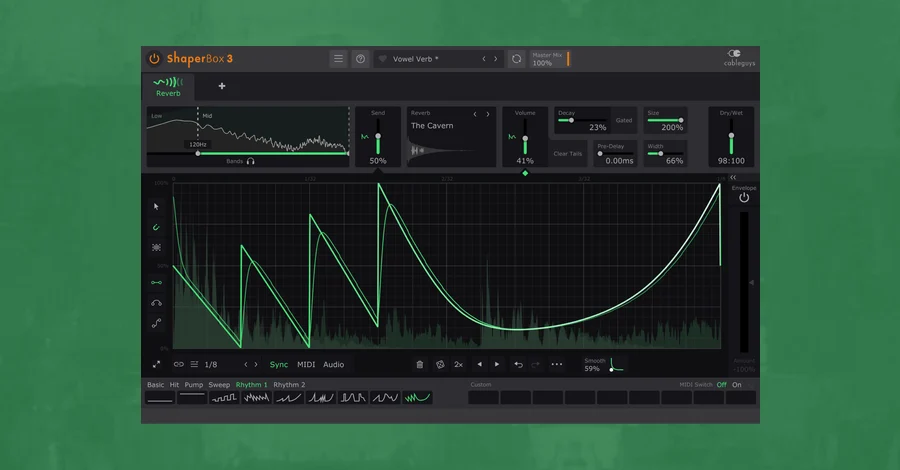900x470 pixels.
Task: Select the arrow pointer tool
Action: (x=156, y=207)
